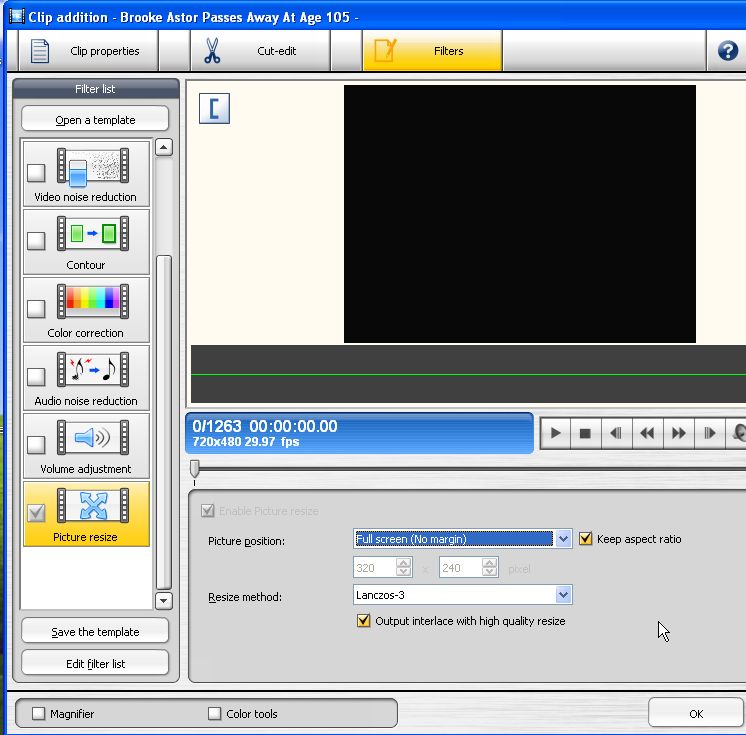Click the black video preview area
The height and width of the screenshot is (735, 746).
tap(520, 214)
